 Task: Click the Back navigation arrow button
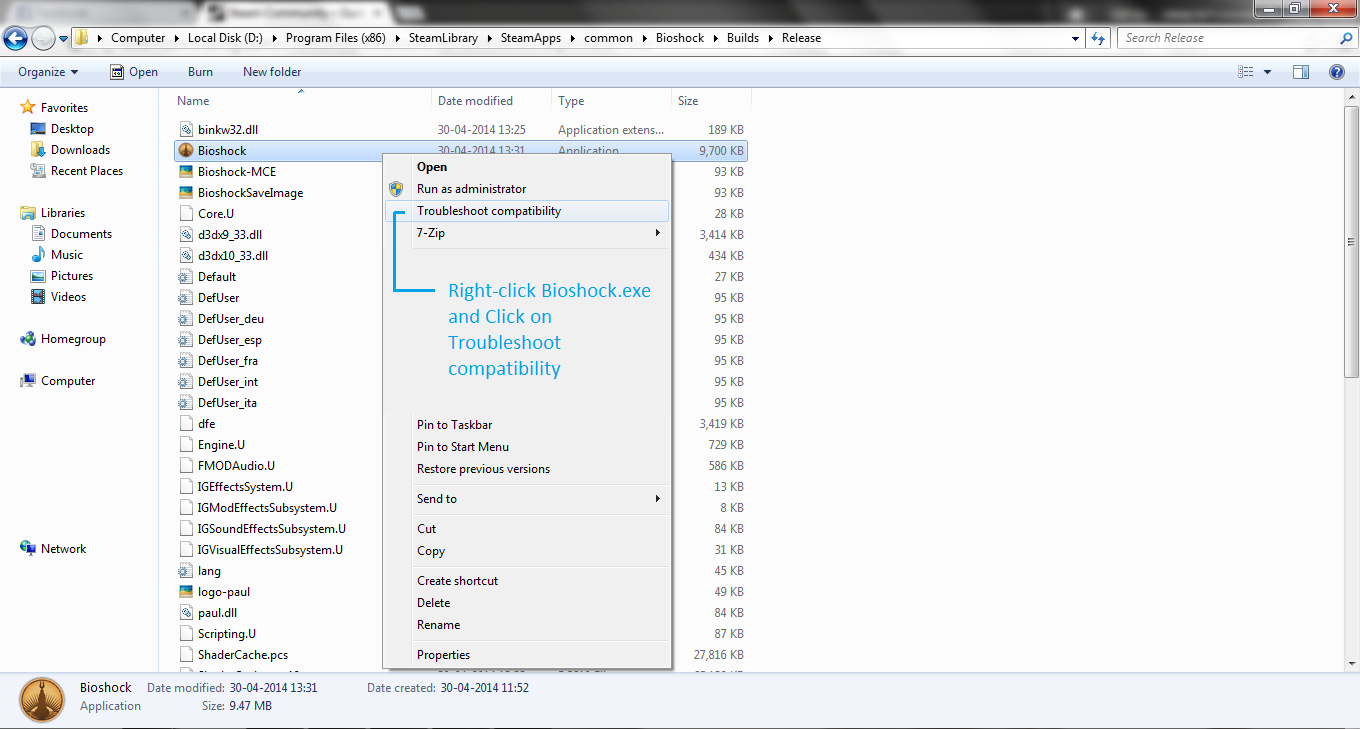click(x=15, y=39)
